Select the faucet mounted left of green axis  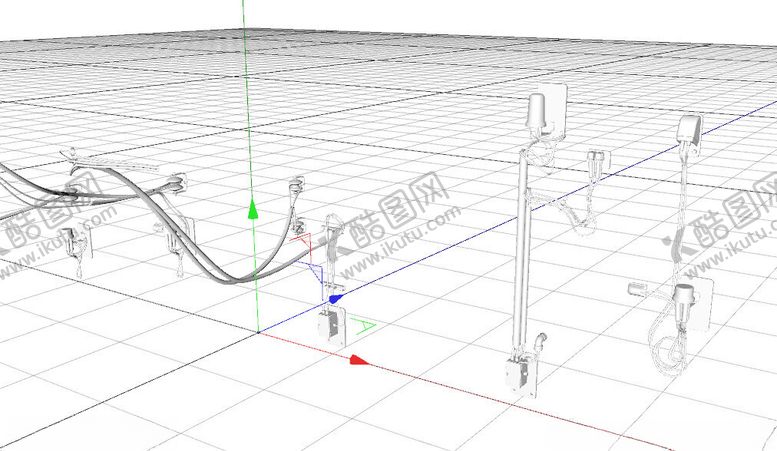[x=176, y=238]
